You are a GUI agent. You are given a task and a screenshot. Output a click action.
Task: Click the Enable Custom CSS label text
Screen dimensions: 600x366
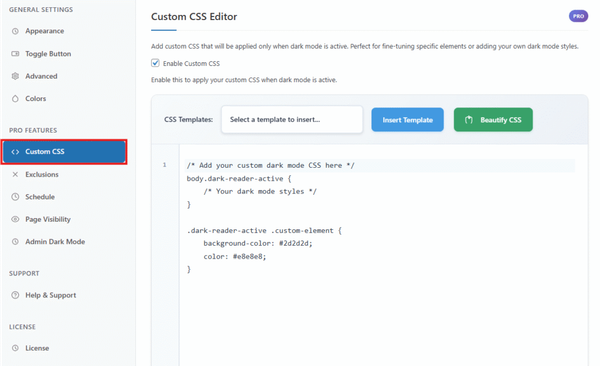point(191,64)
